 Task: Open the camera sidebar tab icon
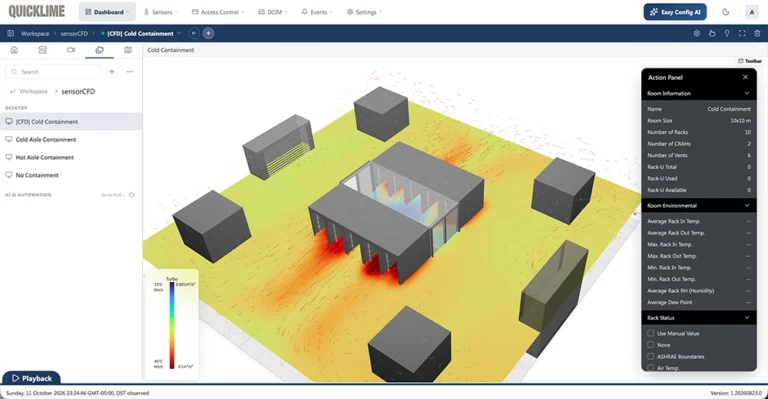tap(71, 50)
